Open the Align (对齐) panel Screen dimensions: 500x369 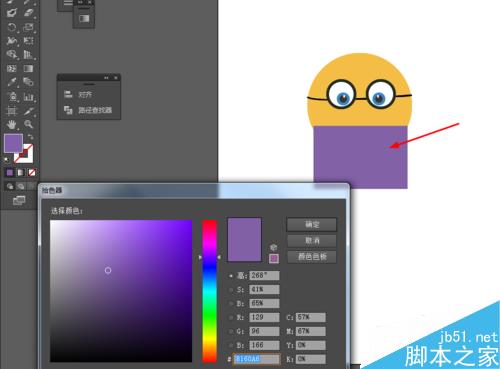coord(78,94)
